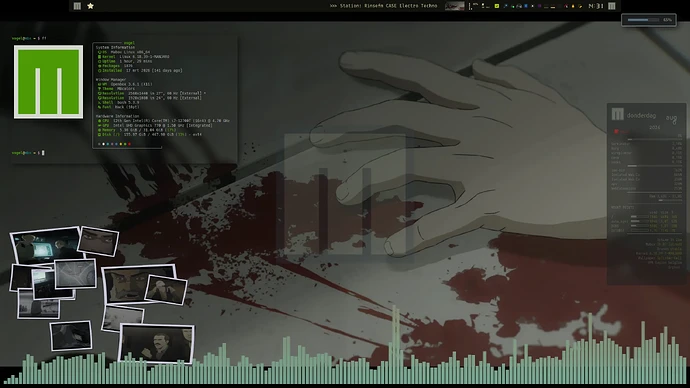
Task: Open the mustached man photo thumbnail
Action: click(x=156, y=344)
